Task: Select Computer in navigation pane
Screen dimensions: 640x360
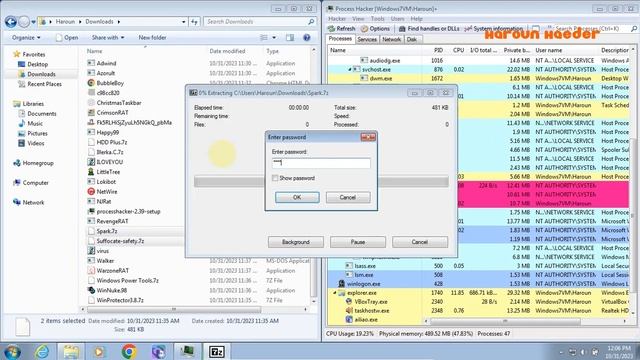Action: (x=36, y=182)
